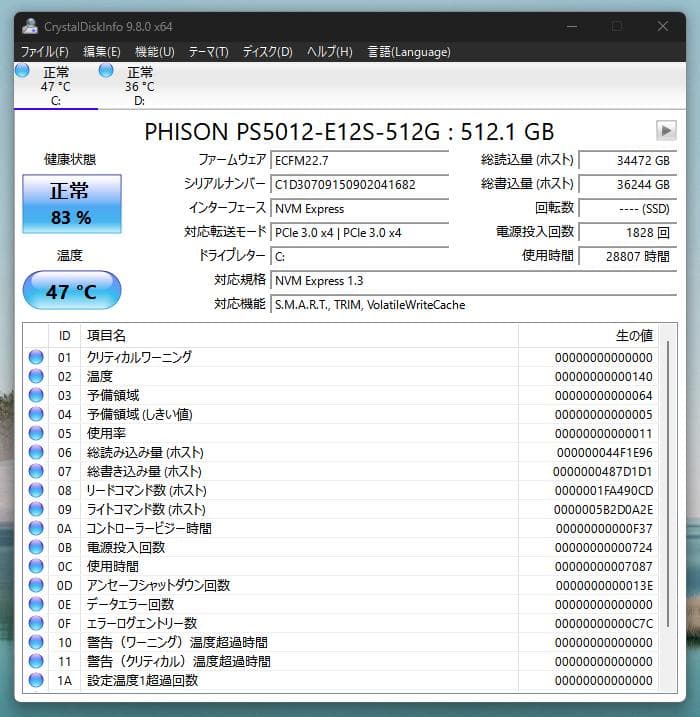Click the blue status orb on the C: drive tab
700x717 pixels.
[x=22, y=70]
